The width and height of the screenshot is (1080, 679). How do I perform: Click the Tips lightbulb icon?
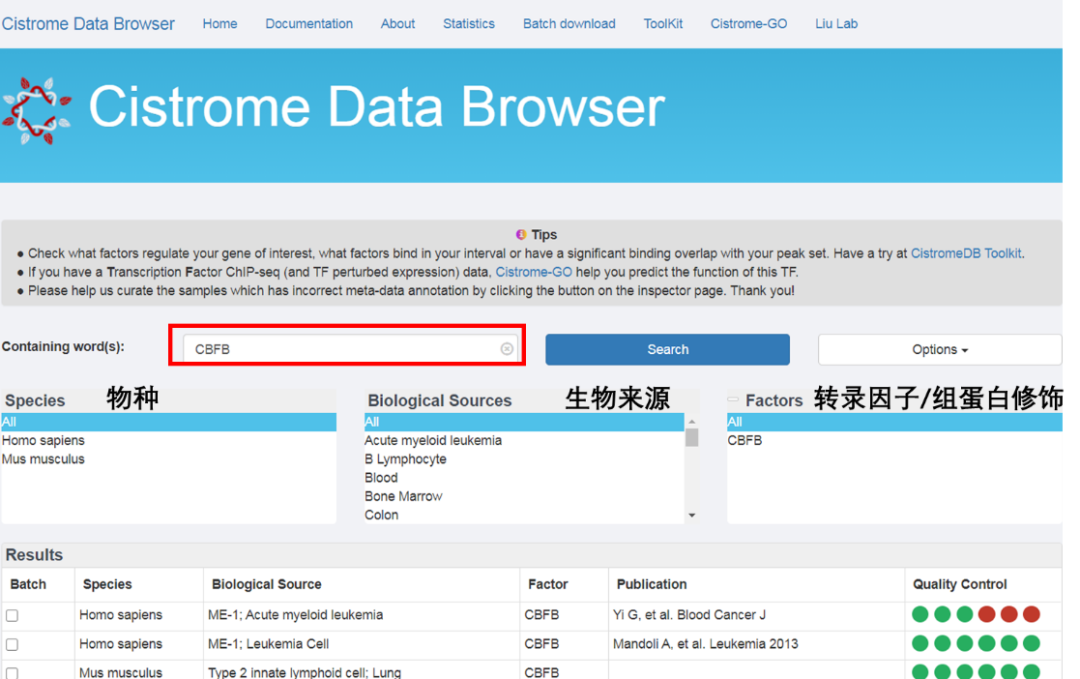click(x=521, y=234)
